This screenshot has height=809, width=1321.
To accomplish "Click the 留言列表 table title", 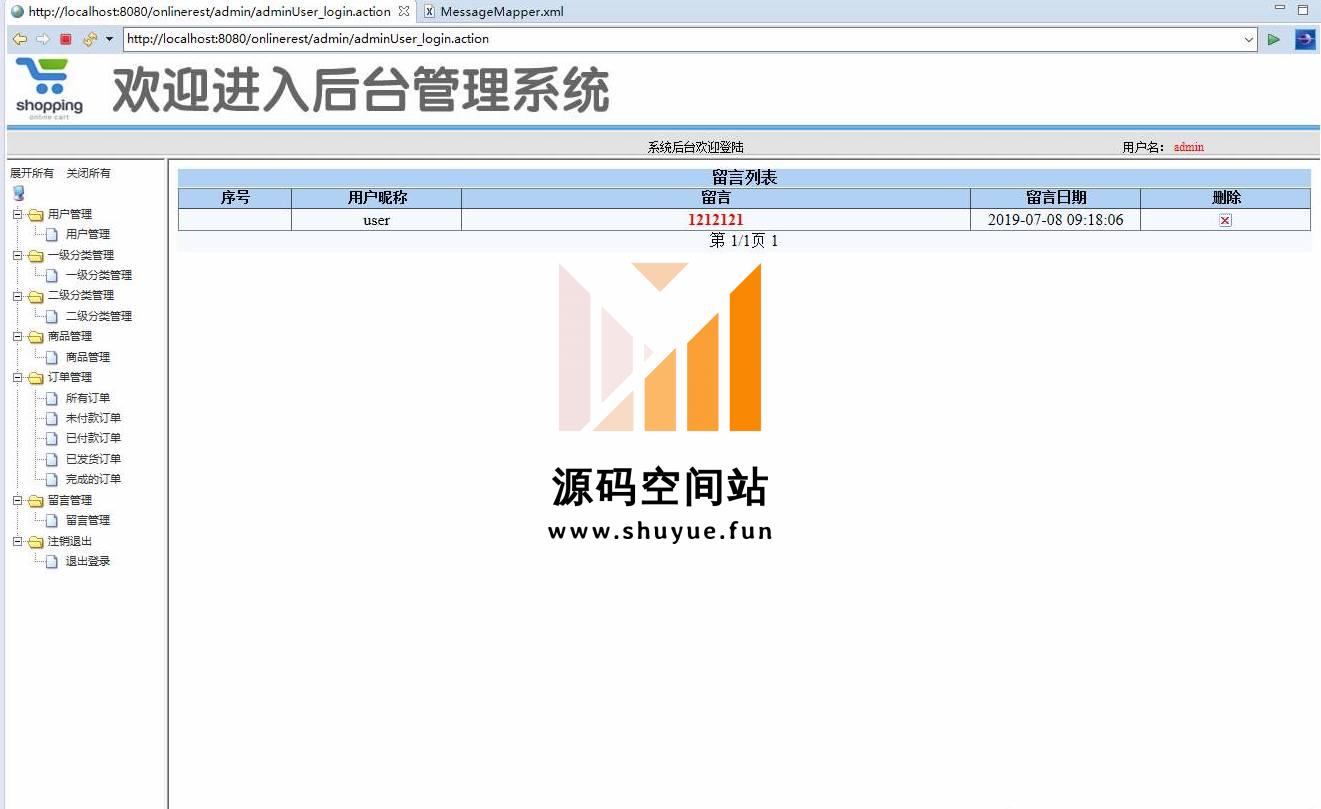I will click(x=744, y=178).
